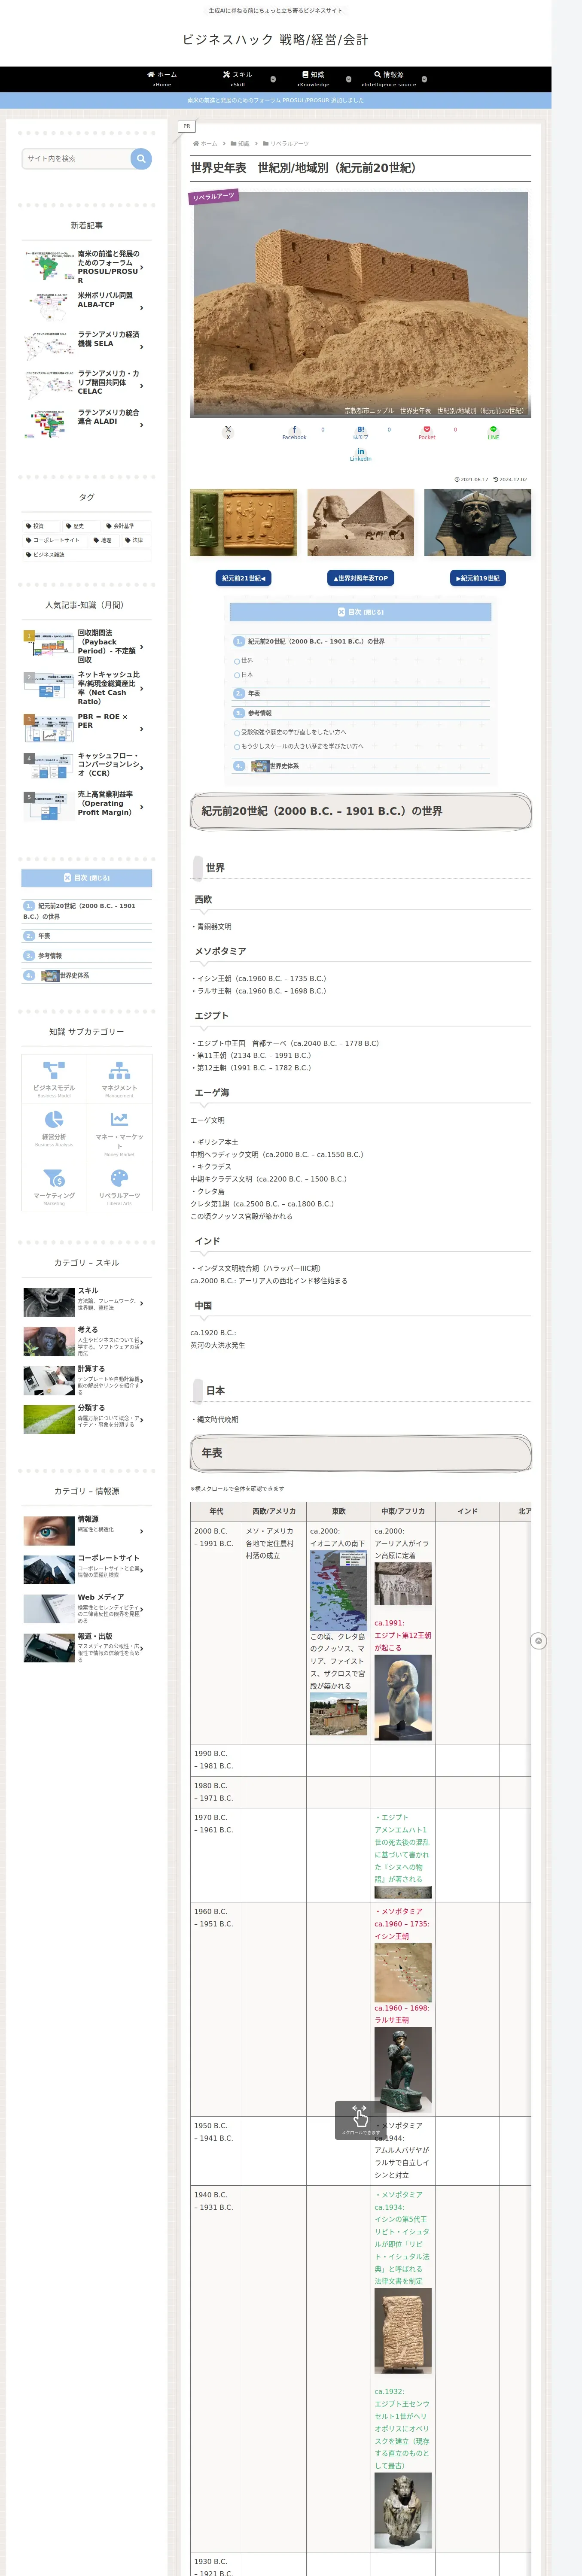Save the article to Pocket

coord(427,433)
